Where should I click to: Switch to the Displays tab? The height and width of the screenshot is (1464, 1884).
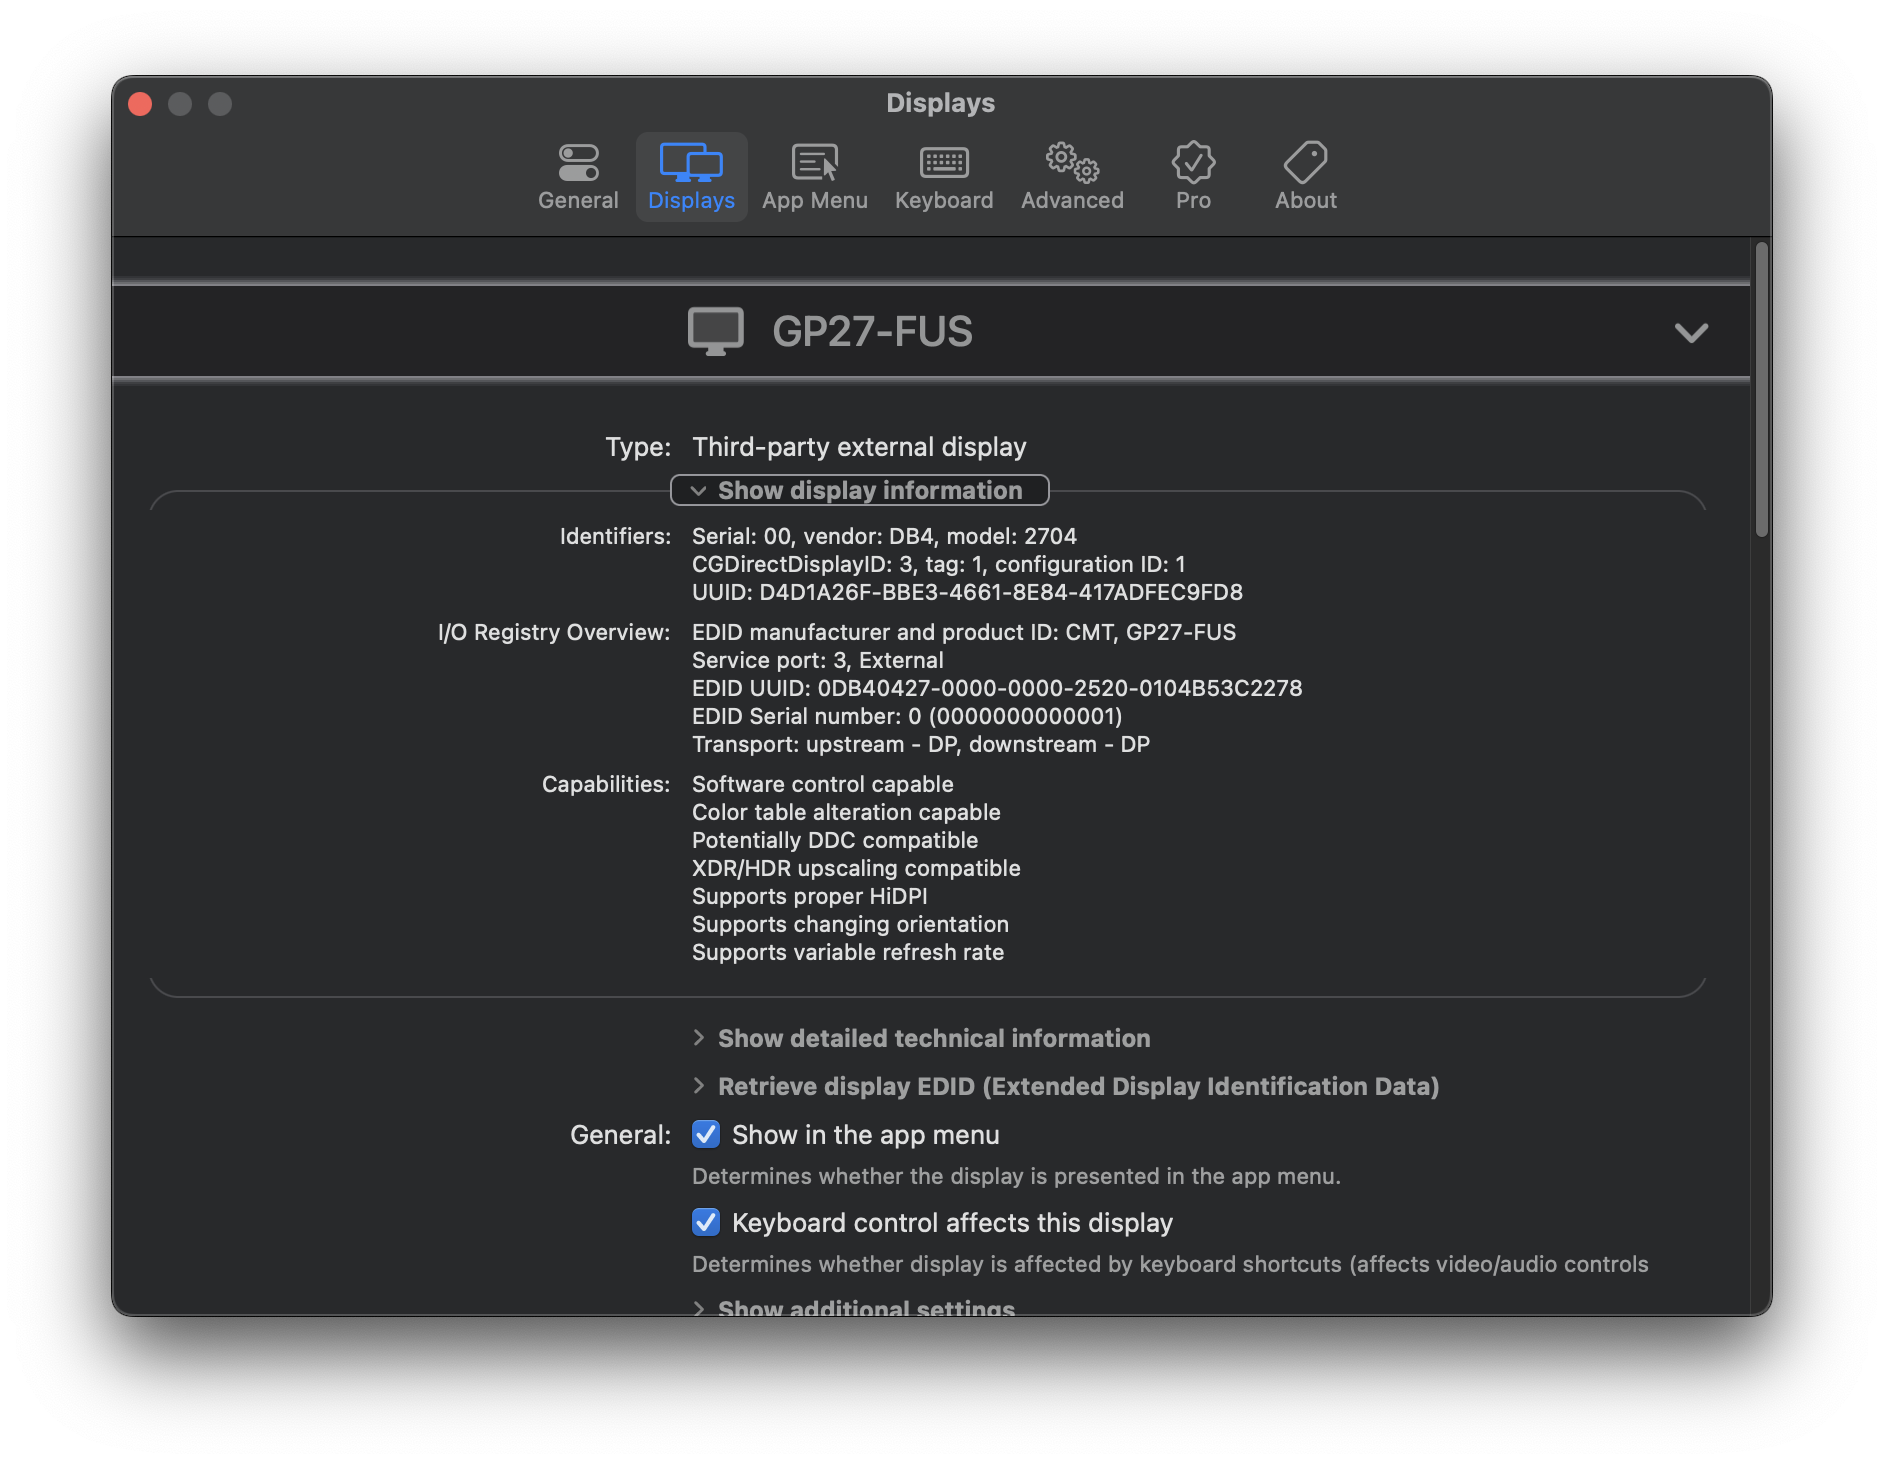click(692, 177)
